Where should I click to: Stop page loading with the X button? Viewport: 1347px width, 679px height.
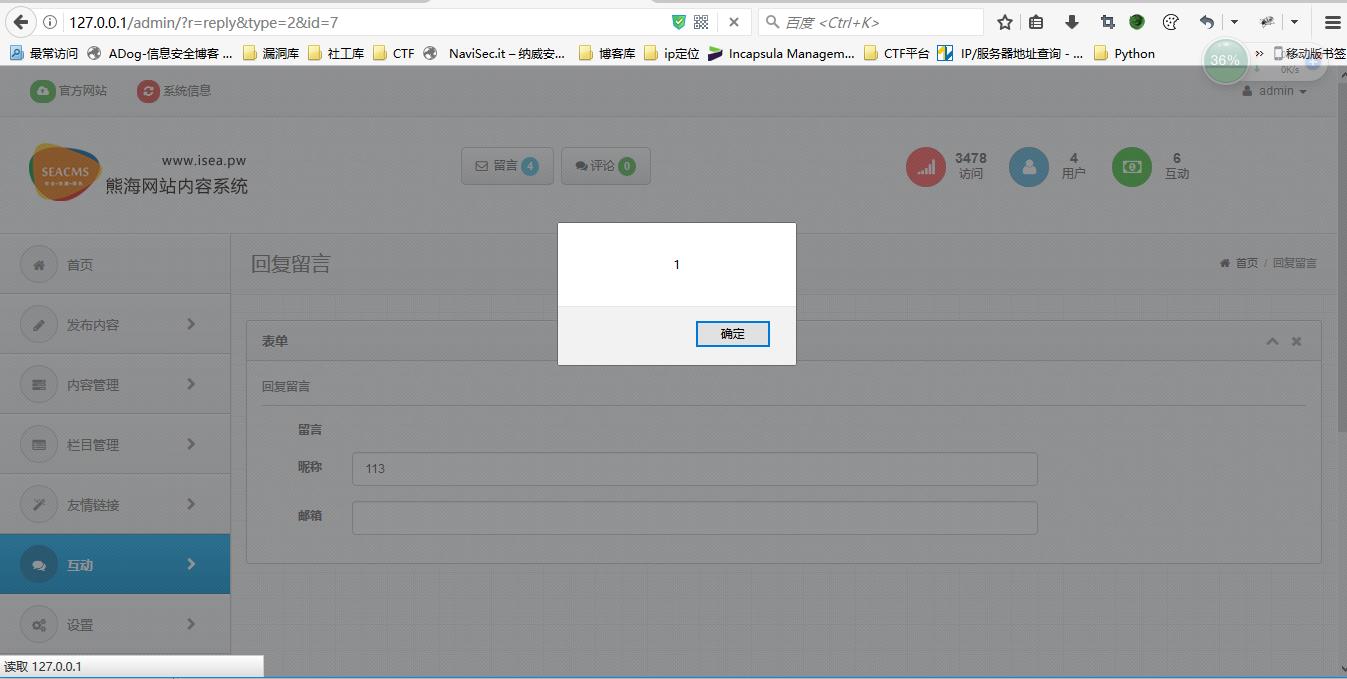pyautogui.click(x=733, y=22)
